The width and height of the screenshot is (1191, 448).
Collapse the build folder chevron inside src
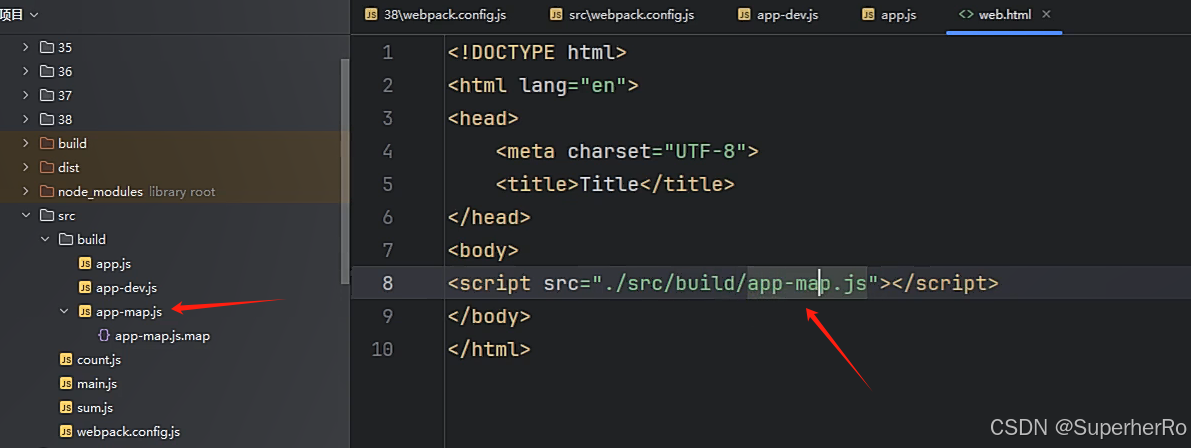coord(45,240)
